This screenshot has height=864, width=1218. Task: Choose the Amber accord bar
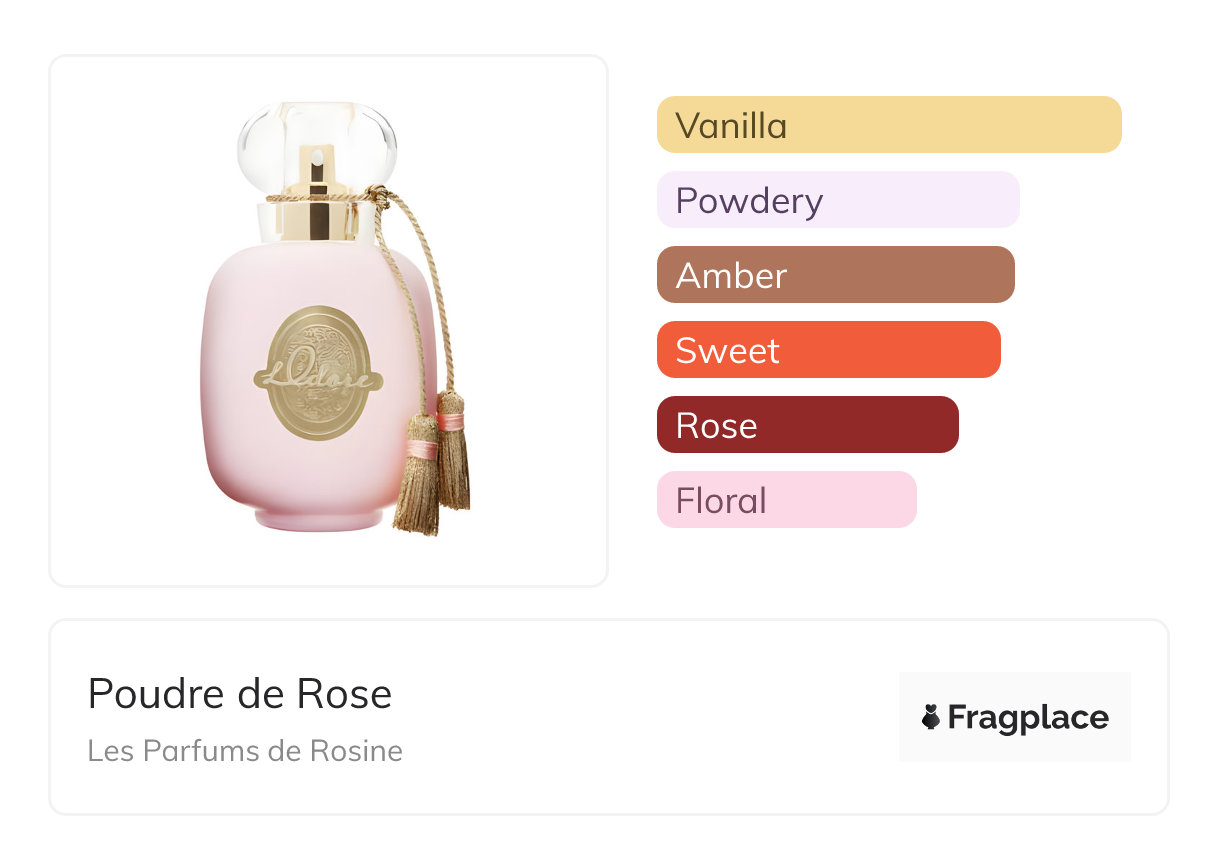pyautogui.click(x=835, y=275)
